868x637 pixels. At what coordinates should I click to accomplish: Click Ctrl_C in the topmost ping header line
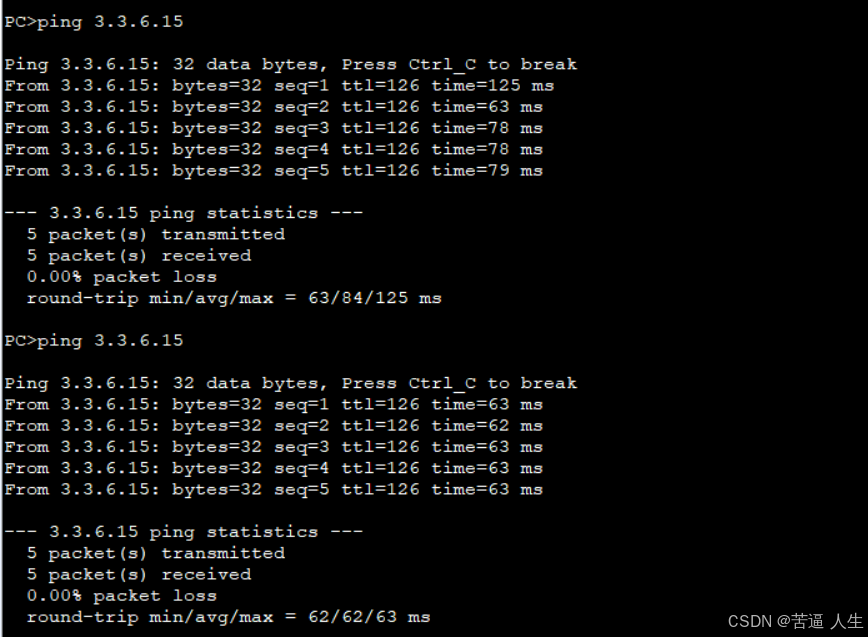[x=442, y=65]
